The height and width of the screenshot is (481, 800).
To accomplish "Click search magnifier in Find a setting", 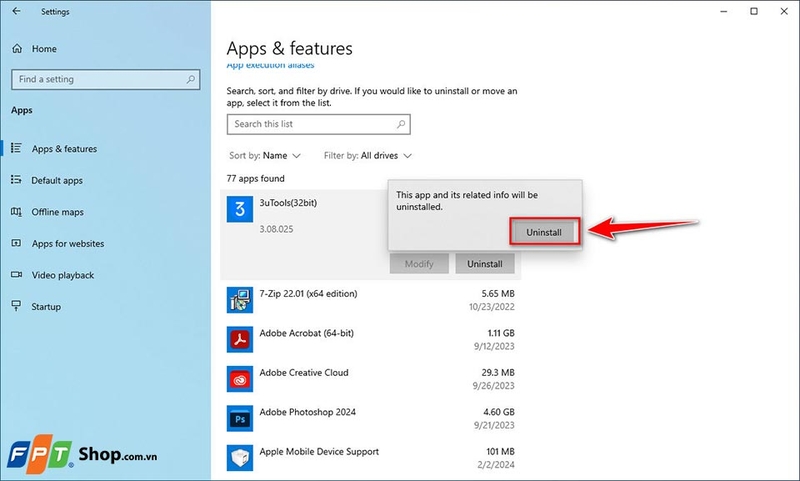I will 190,80.
